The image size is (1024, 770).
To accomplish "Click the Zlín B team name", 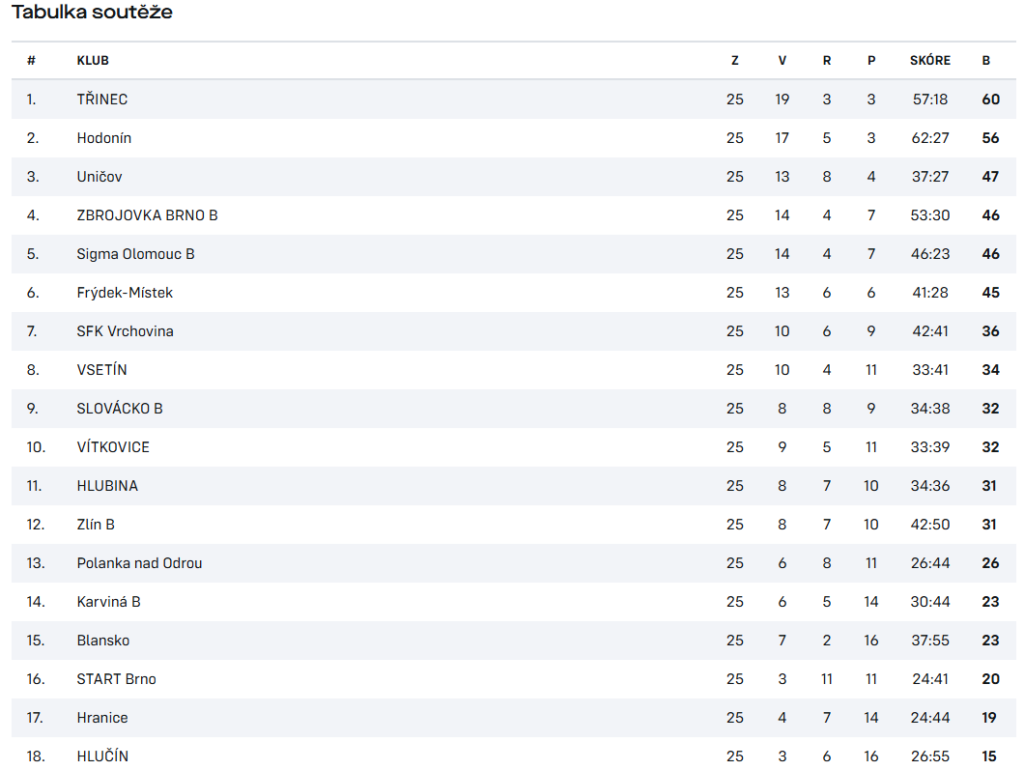I will 95,524.
